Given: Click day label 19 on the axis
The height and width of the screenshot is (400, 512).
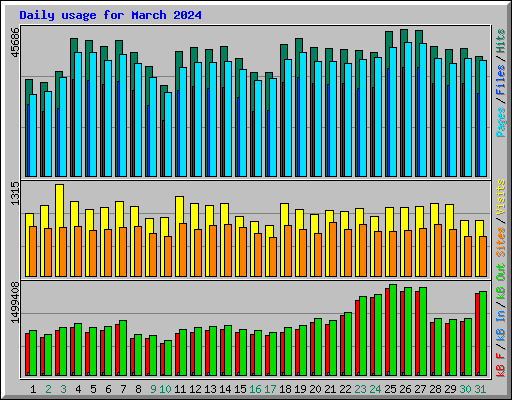Looking at the screenshot, I should pyautogui.click(x=300, y=389).
